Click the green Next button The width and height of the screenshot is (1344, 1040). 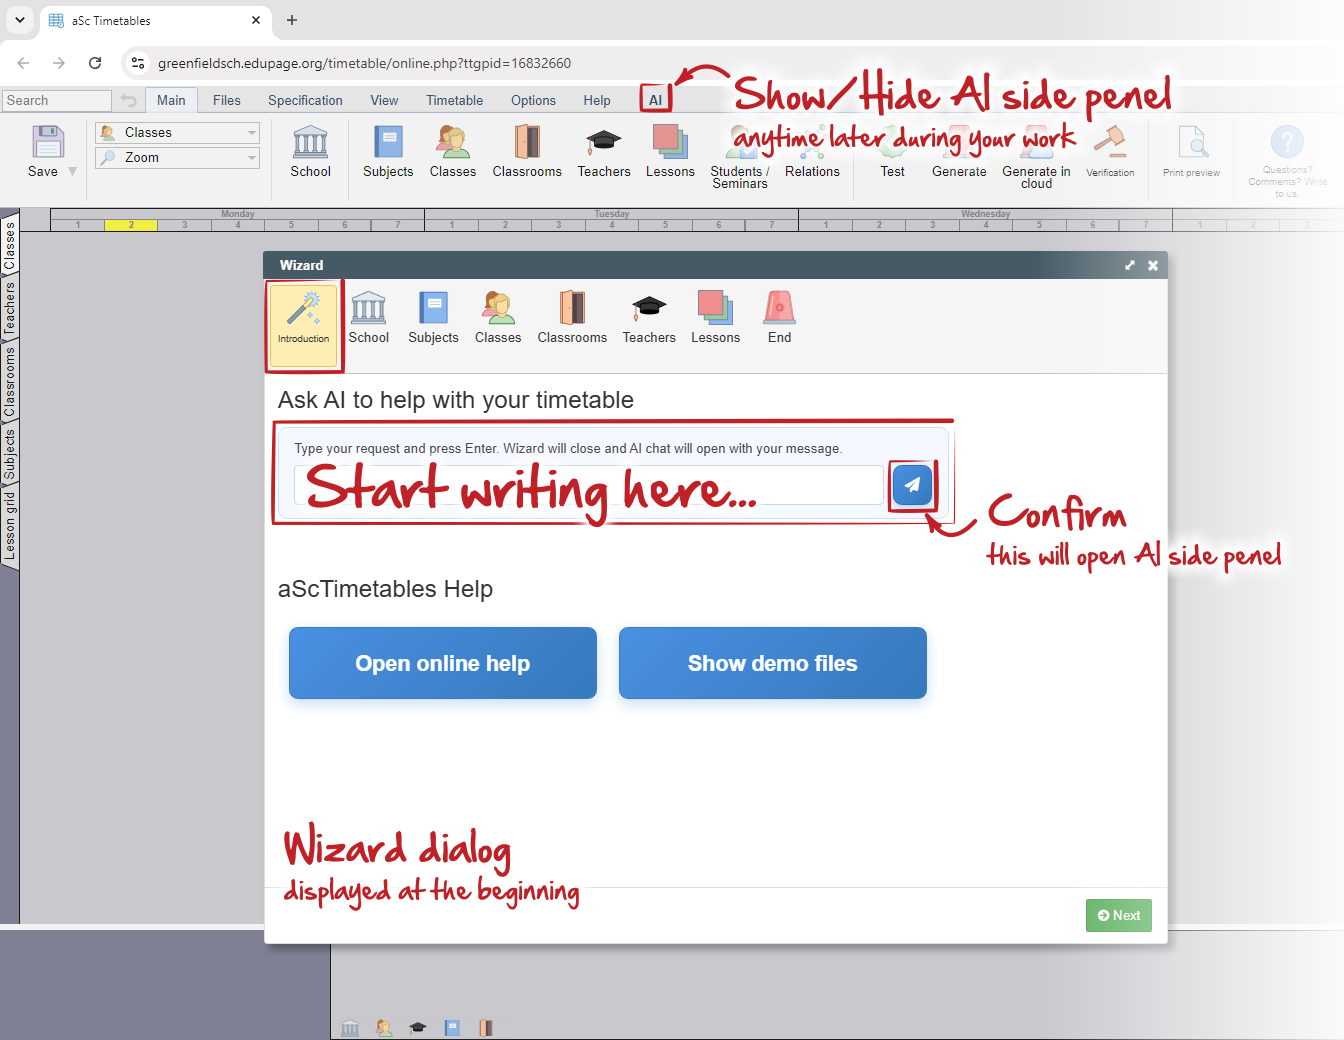pyautogui.click(x=1119, y=915)
